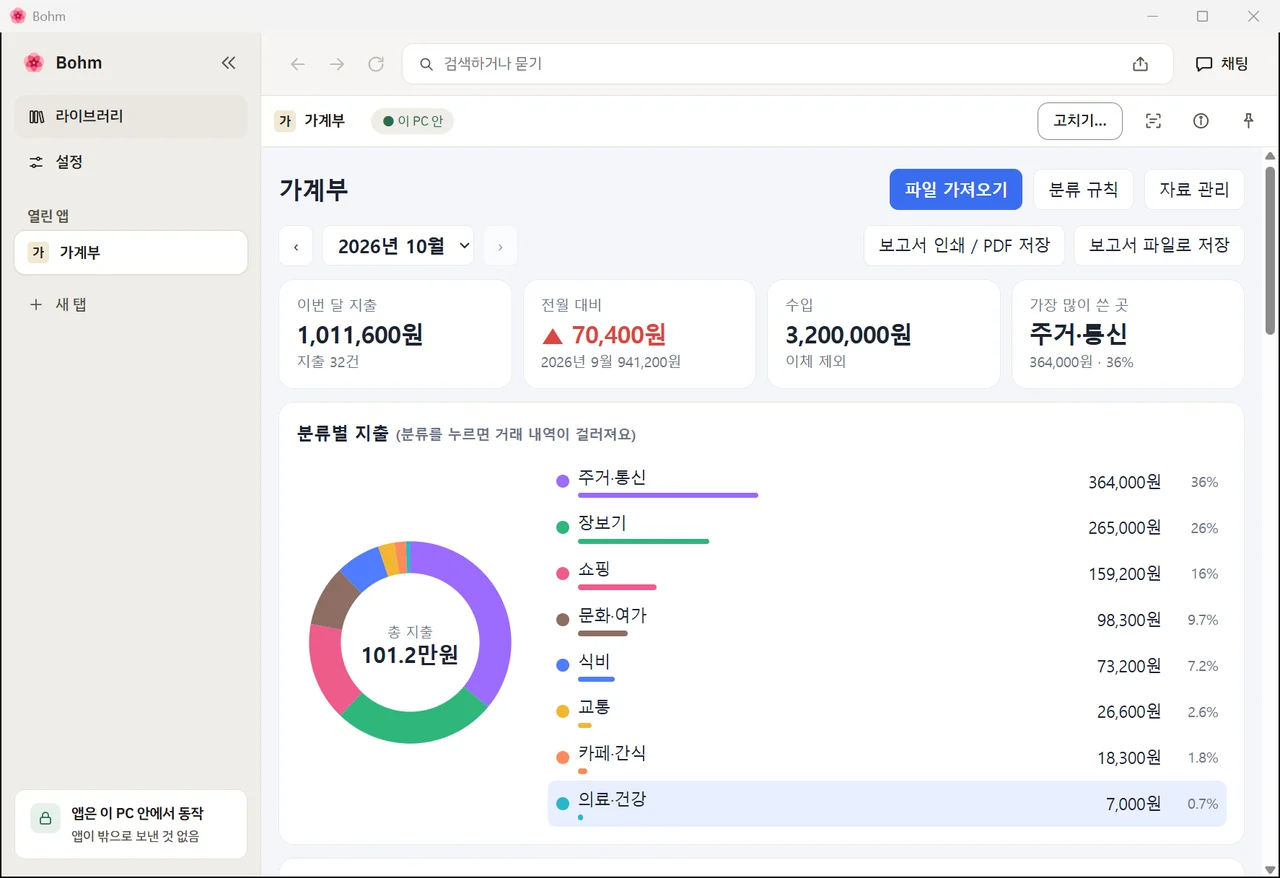Click 보고서 파일로 저장

1159,246
